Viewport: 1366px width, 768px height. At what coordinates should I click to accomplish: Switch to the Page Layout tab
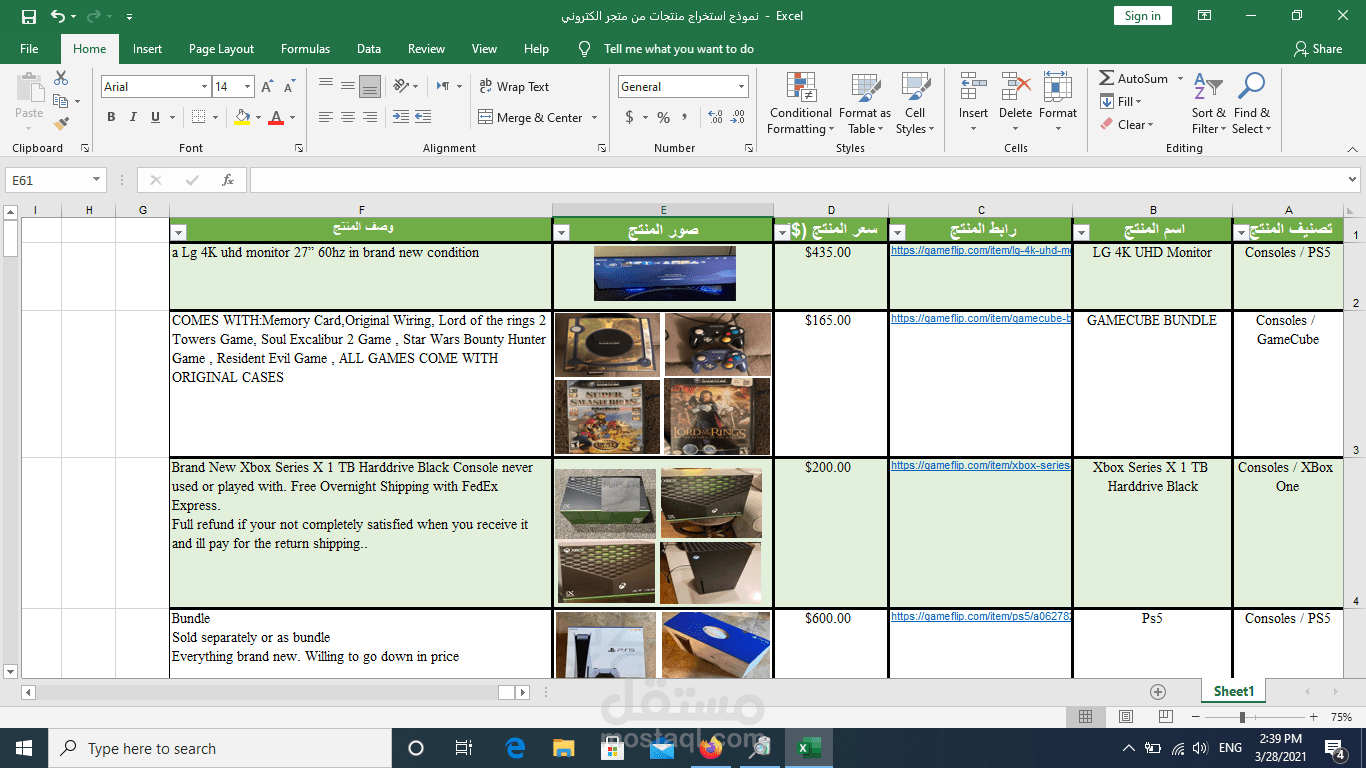pyautogui.click(x=221, y=49)
